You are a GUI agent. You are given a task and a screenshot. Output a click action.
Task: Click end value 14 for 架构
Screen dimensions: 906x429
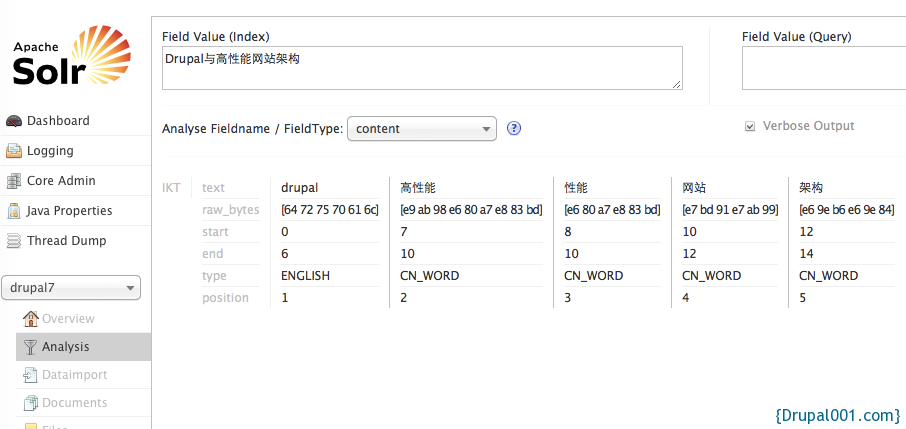(x=806, y=254)
